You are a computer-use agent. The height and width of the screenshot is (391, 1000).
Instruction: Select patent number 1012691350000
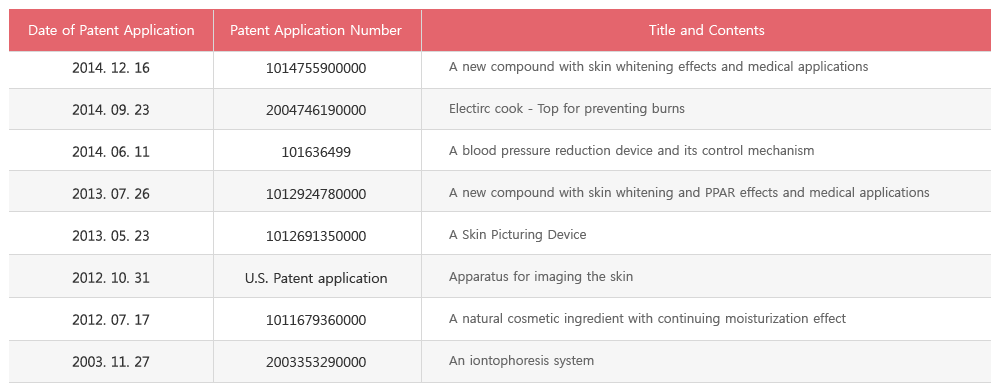point(316,236)
